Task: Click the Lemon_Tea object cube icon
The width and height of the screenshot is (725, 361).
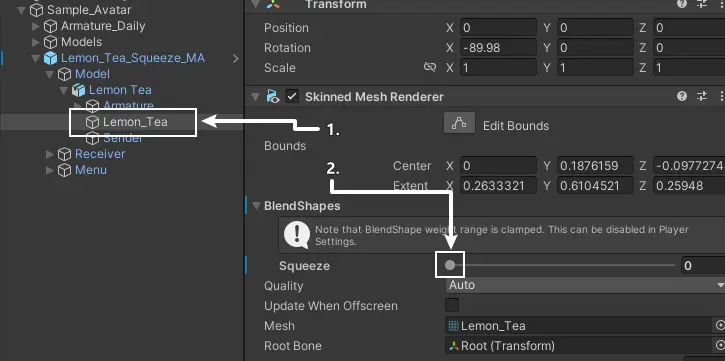Action: pos(92,122)
